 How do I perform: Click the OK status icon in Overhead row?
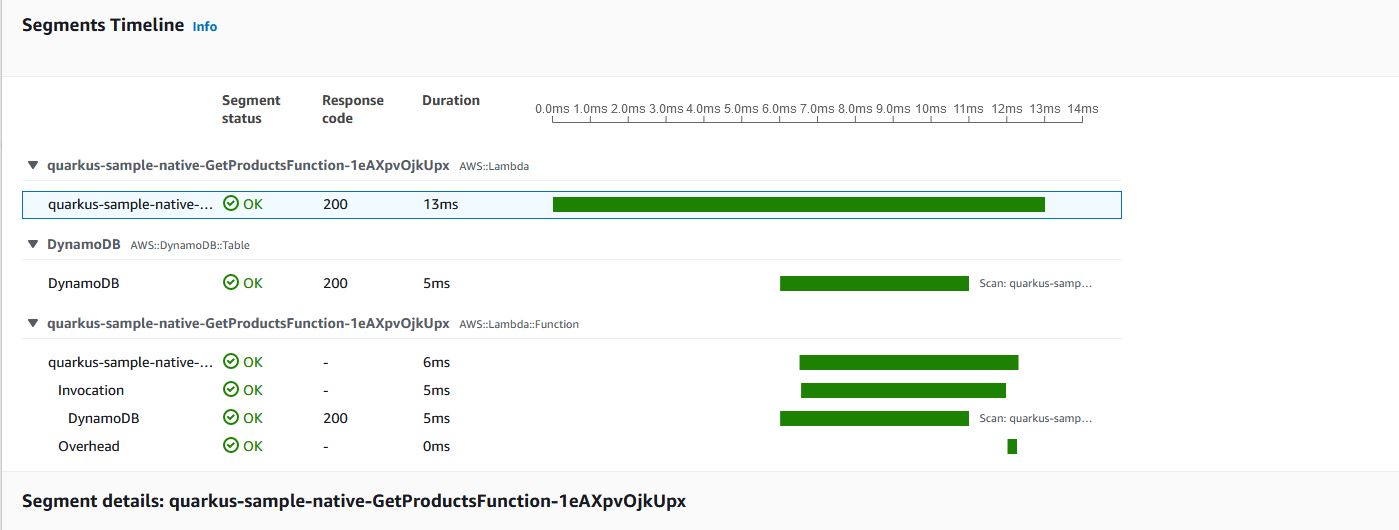coord(231,446)
